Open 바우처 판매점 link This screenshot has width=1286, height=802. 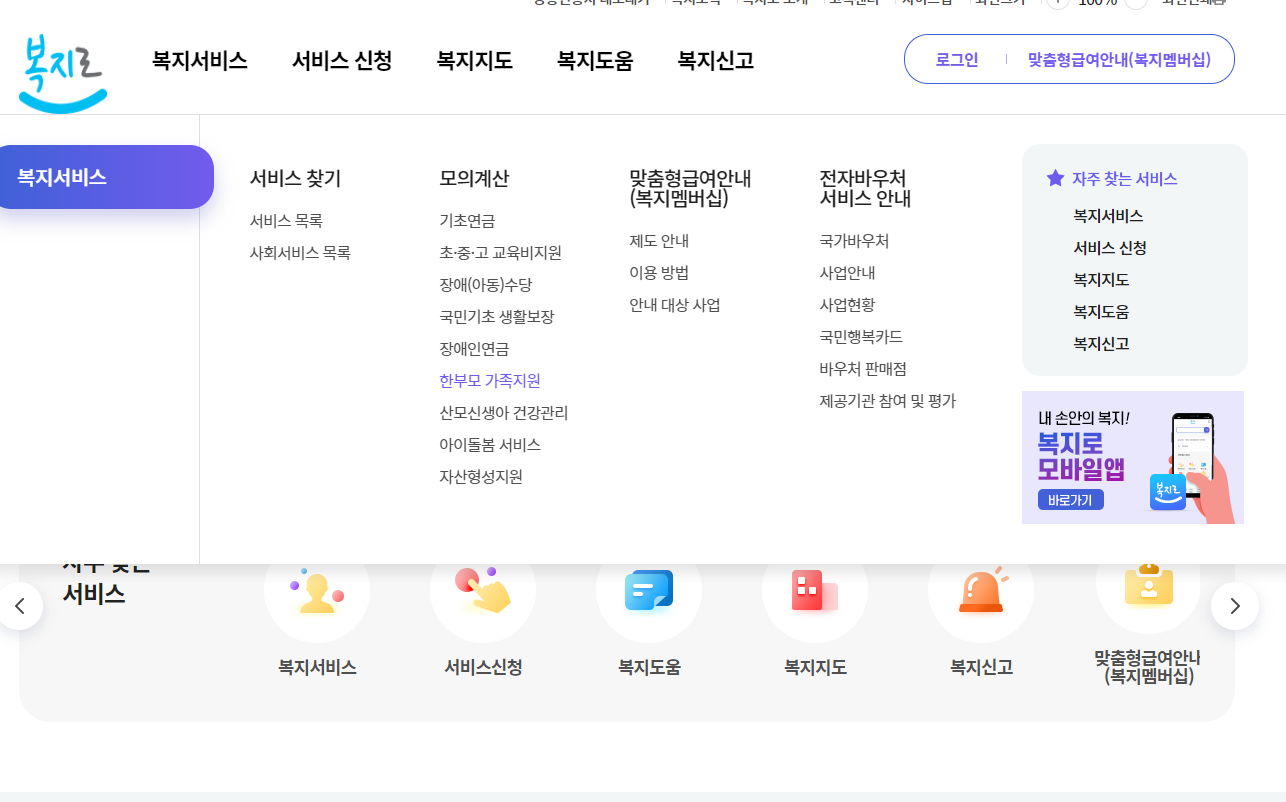pos(863,368)
